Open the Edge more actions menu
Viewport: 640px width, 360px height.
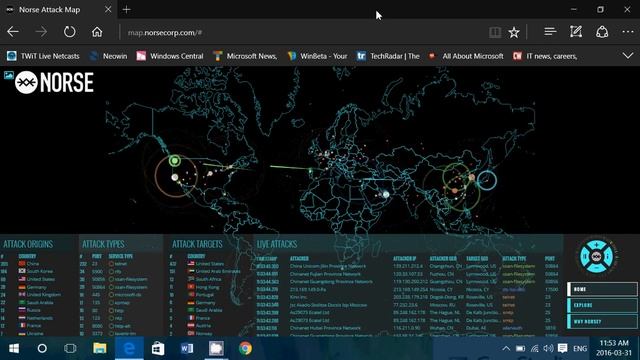(628, 32)
